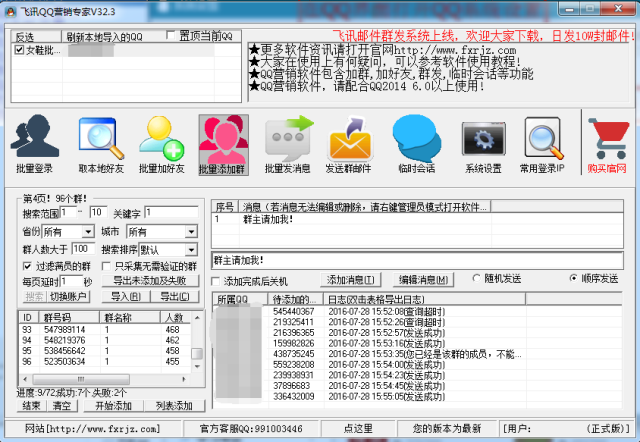Click the 结束 stop button
The height and width of the screenshot is (442, 640).
(31, 406)
